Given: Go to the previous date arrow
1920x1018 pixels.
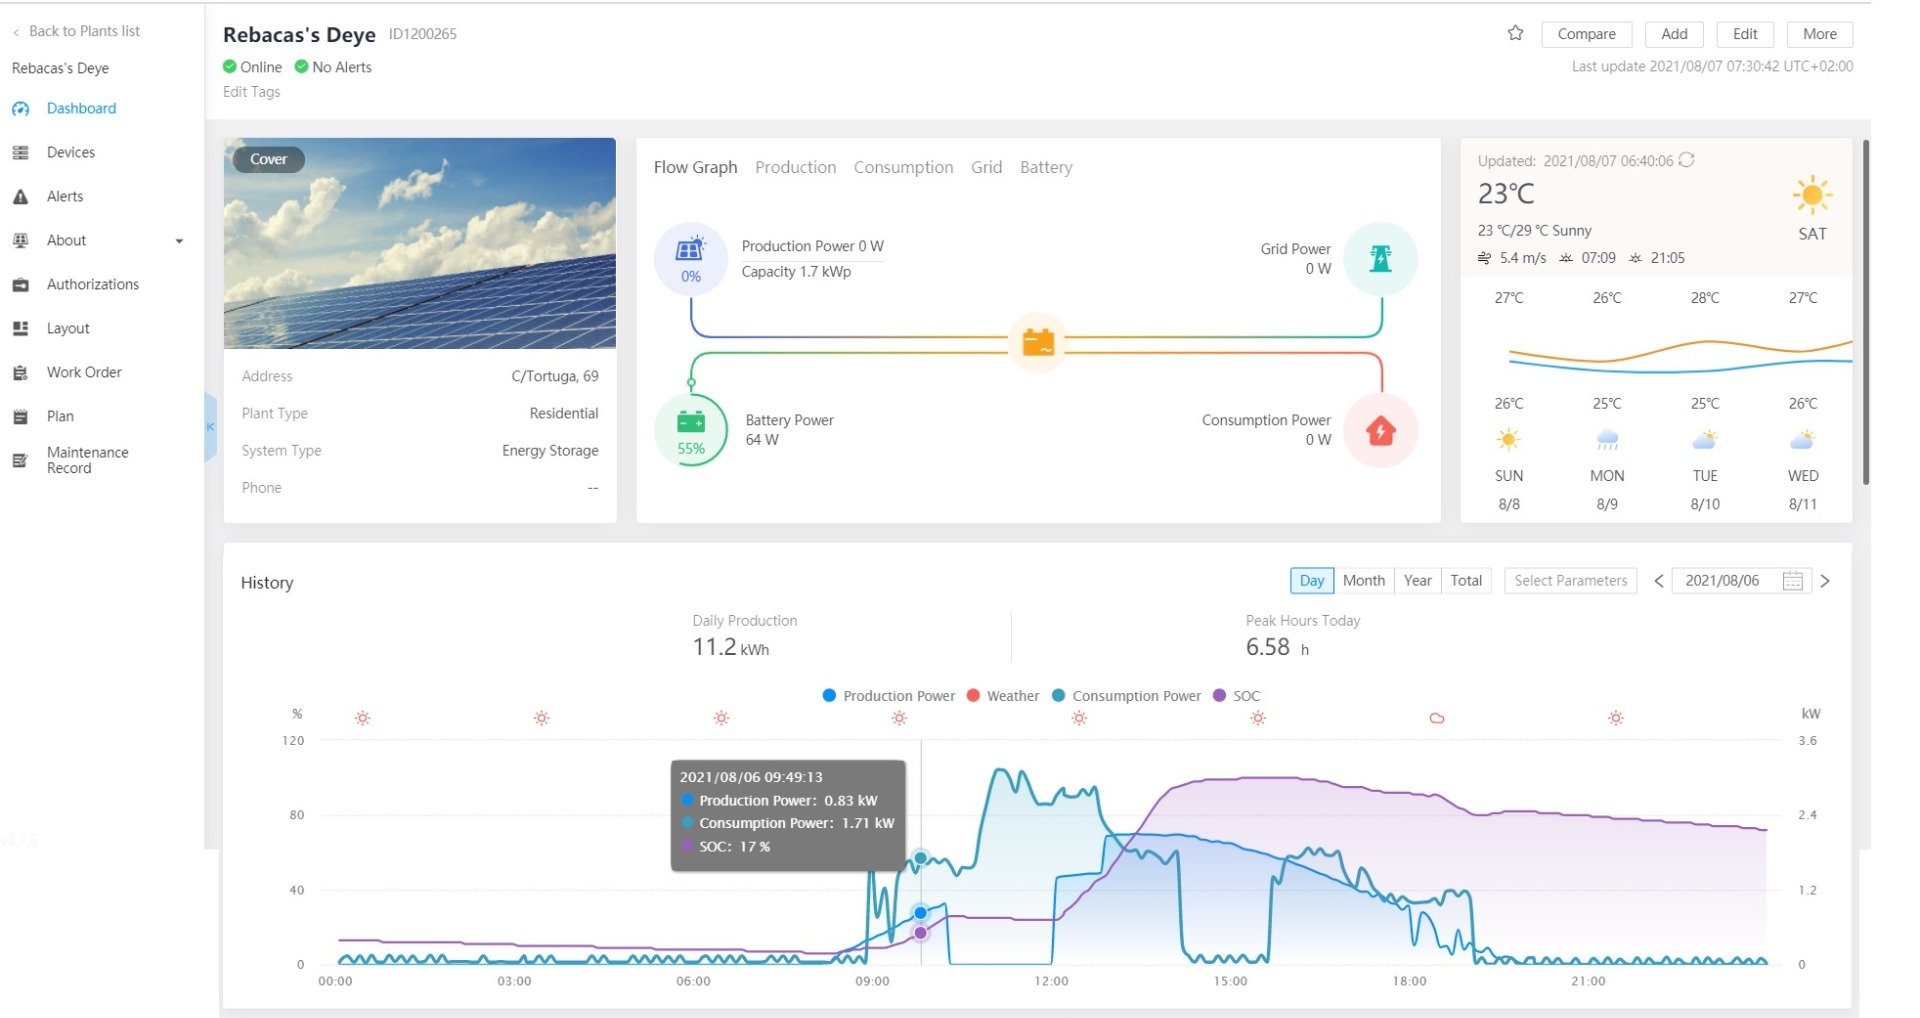Looking at the screenshot, I should (1659, 581).
